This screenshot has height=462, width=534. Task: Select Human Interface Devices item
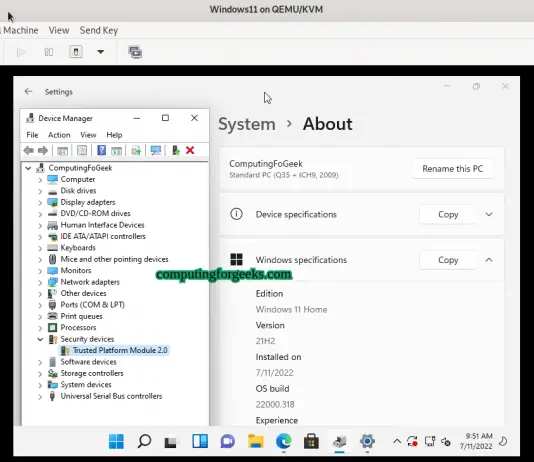tap(102, 225)
